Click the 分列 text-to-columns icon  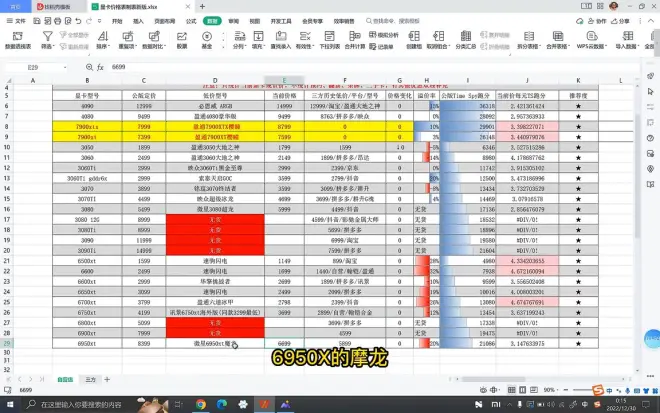[x=240, y=37]
